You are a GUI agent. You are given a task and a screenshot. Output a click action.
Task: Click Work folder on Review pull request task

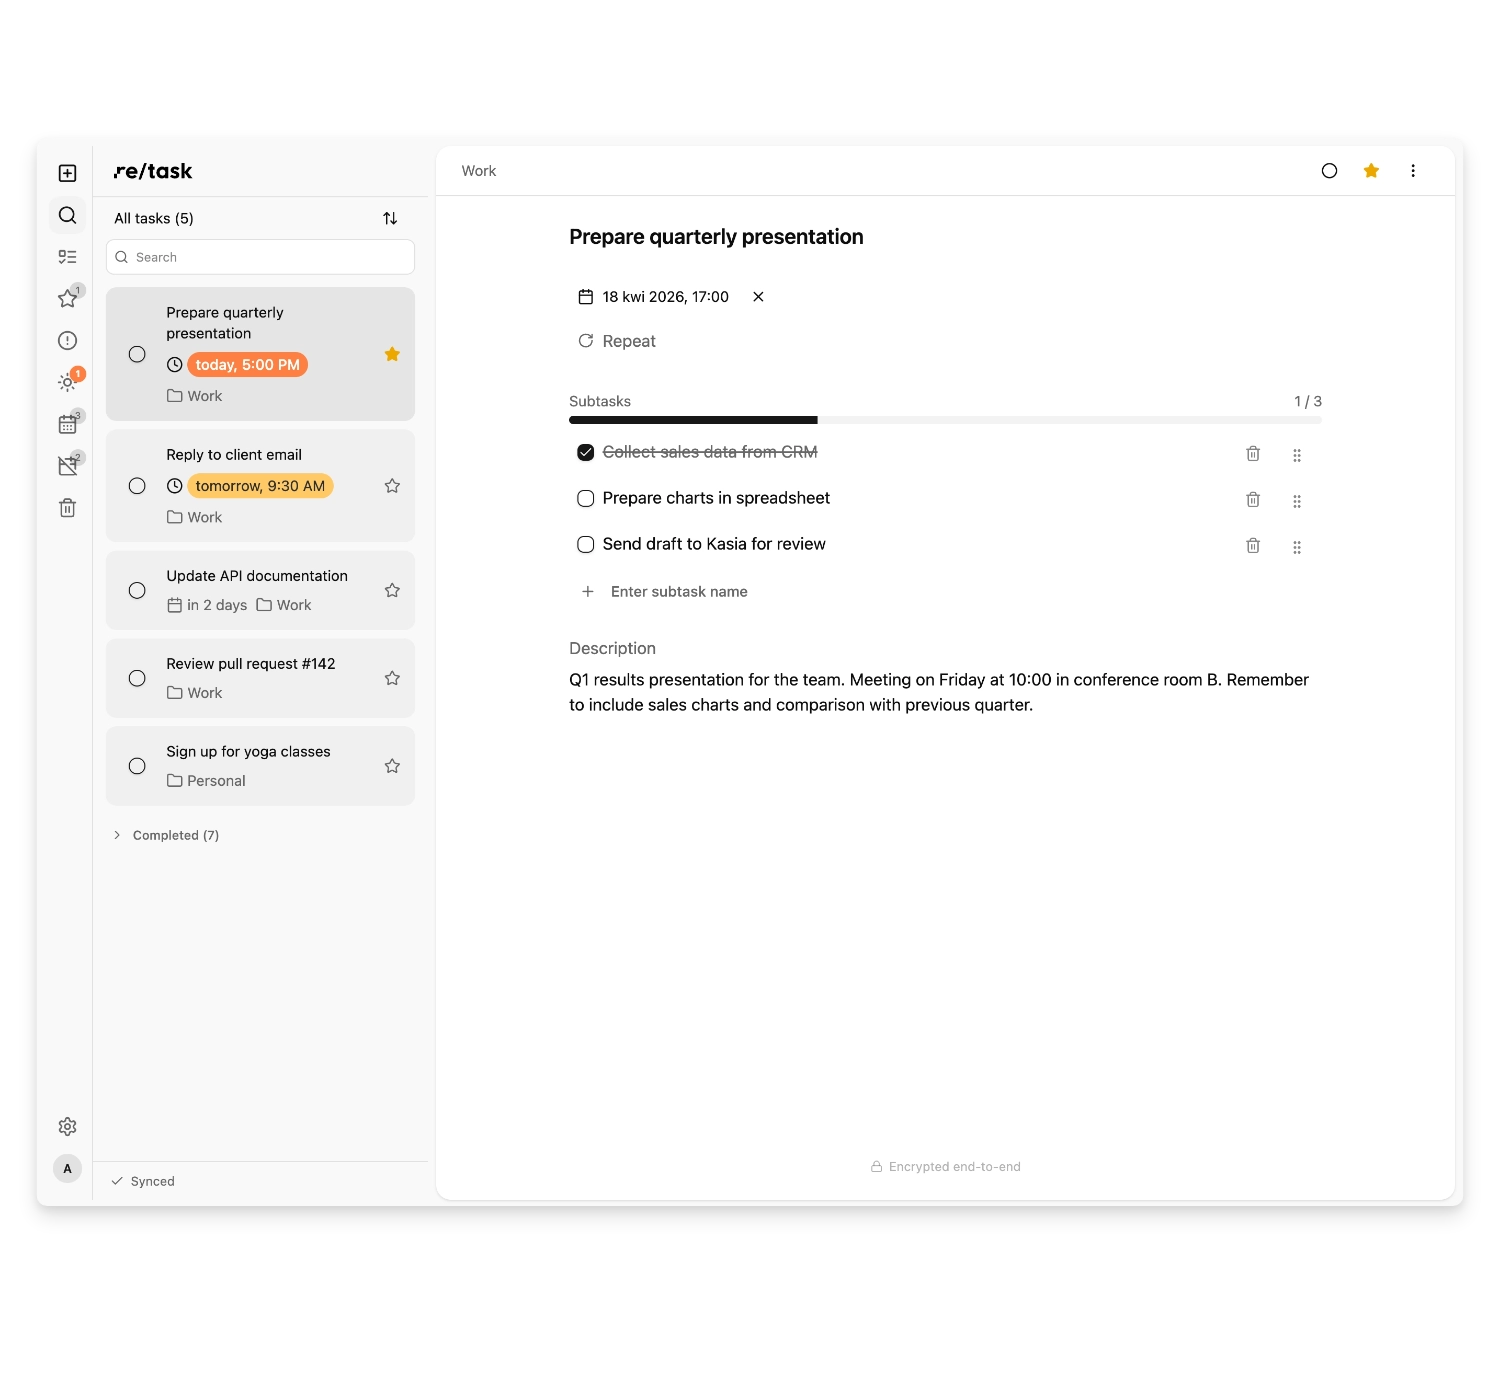pyautogui.click(x=194, y=693)
